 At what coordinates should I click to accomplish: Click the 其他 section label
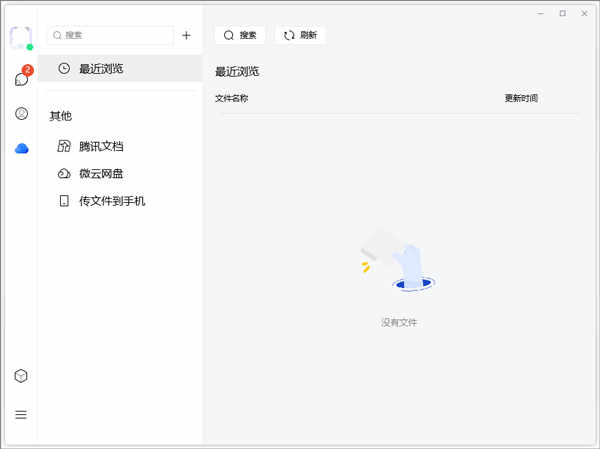pyautogui.click(x=61, y=116)
